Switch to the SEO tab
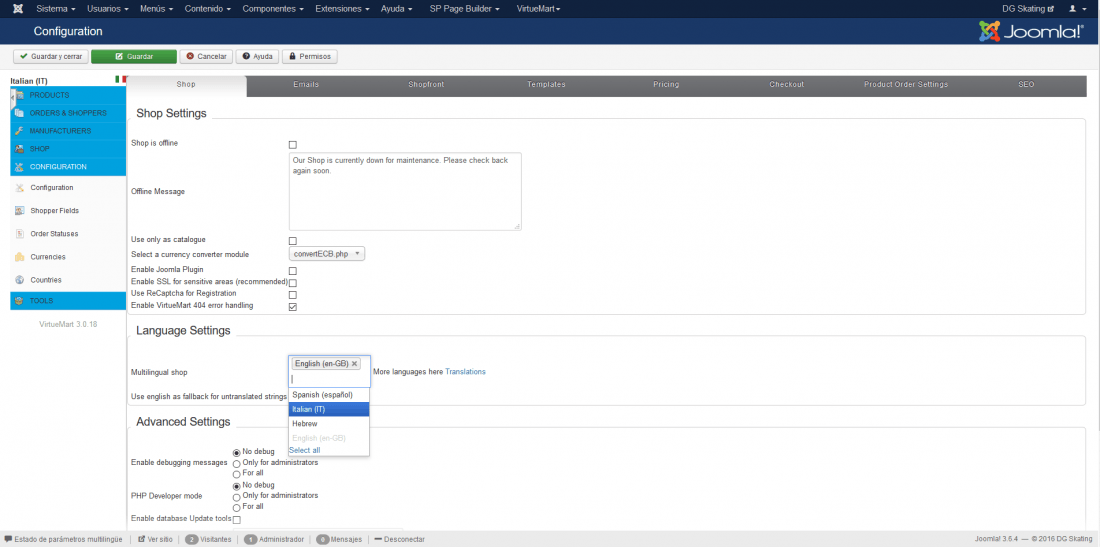This screenshot has width=1100, height=547. point(1026,84)
